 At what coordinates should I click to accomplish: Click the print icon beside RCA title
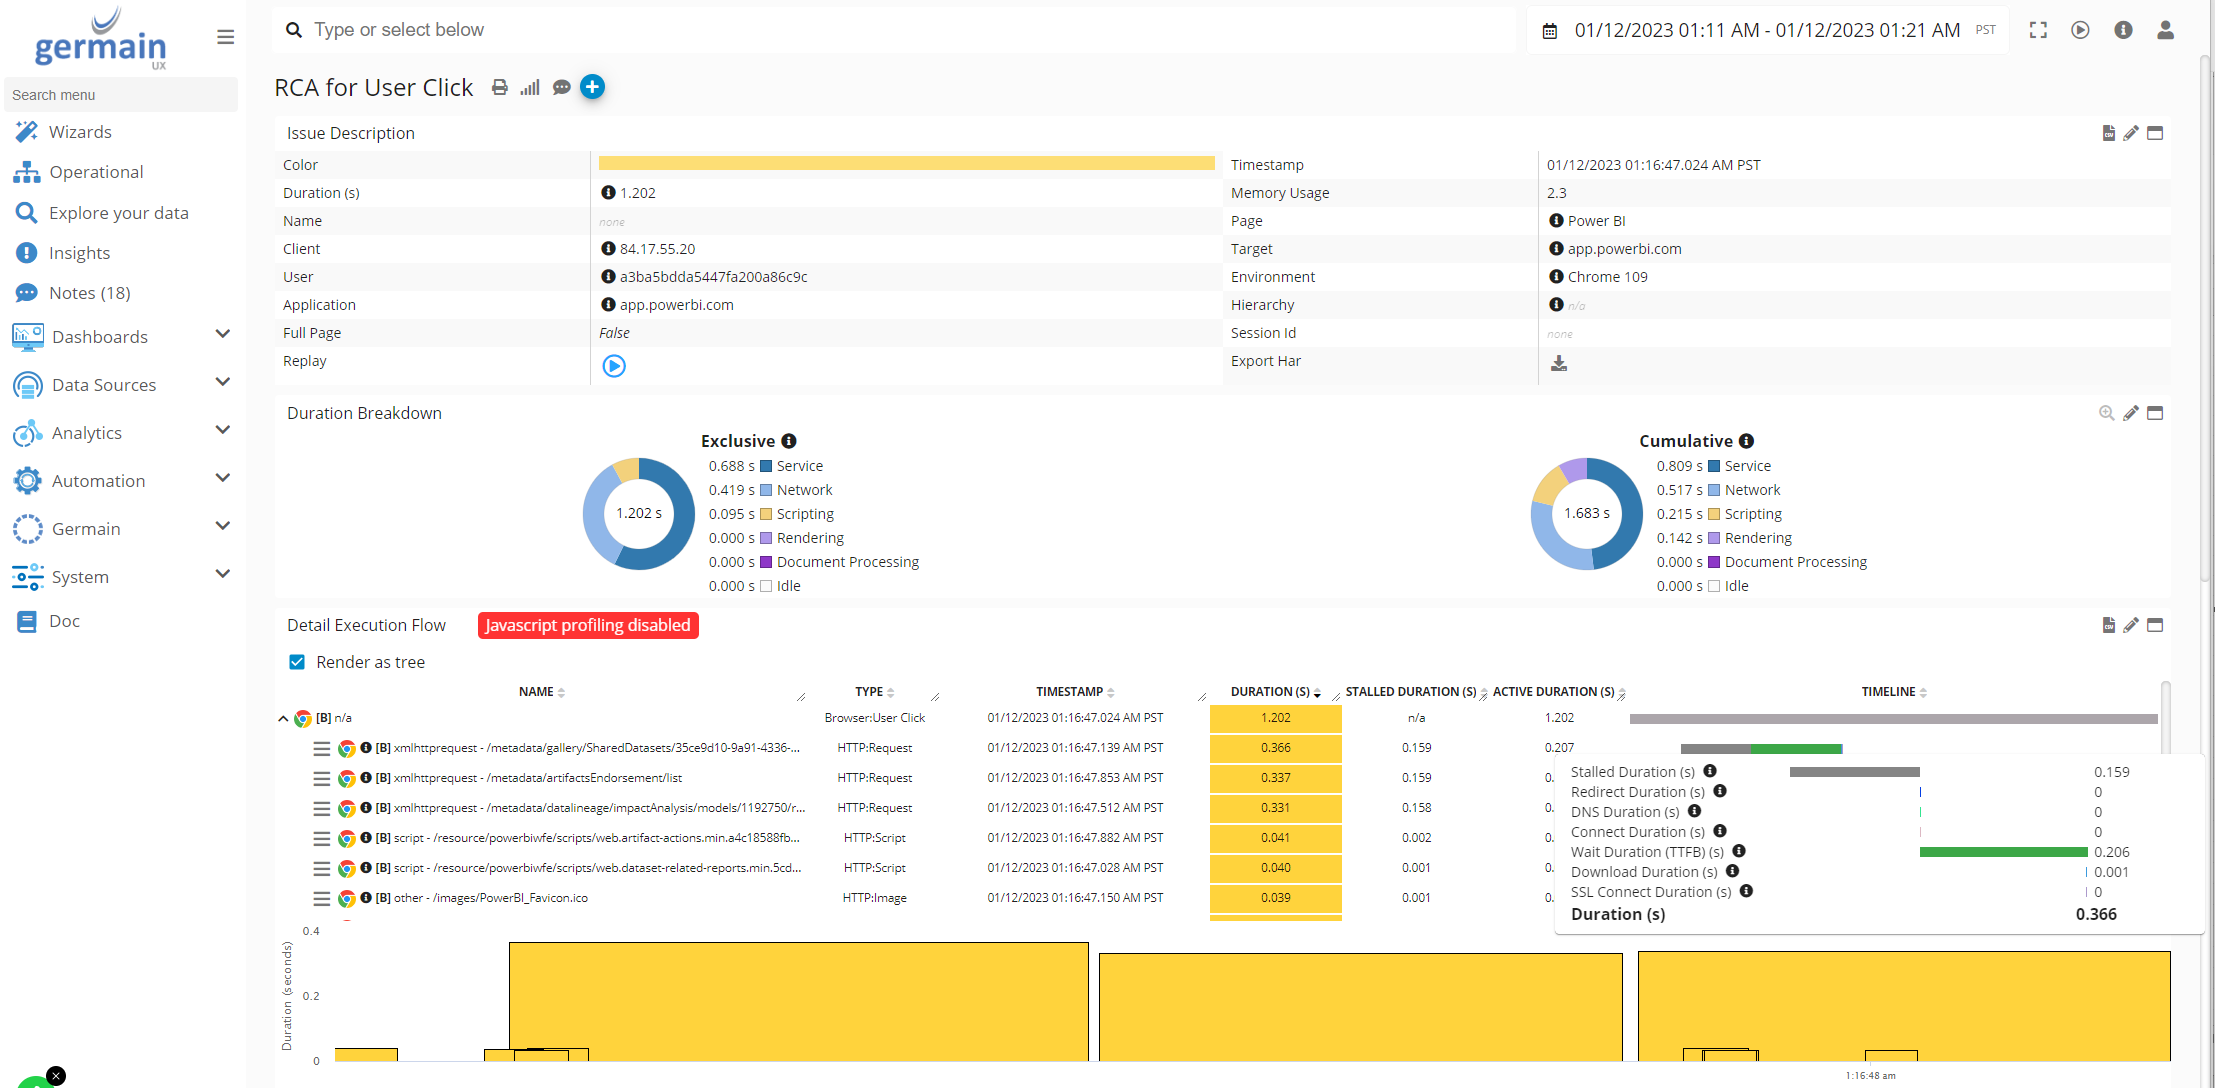coord(499,88)
